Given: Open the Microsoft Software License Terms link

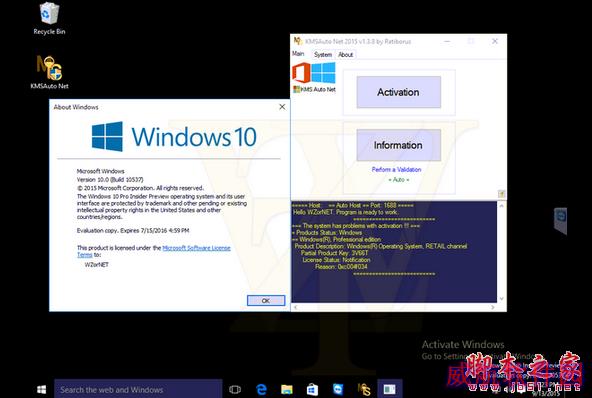Looking at the screenshot, I should [x=154, y=251].
